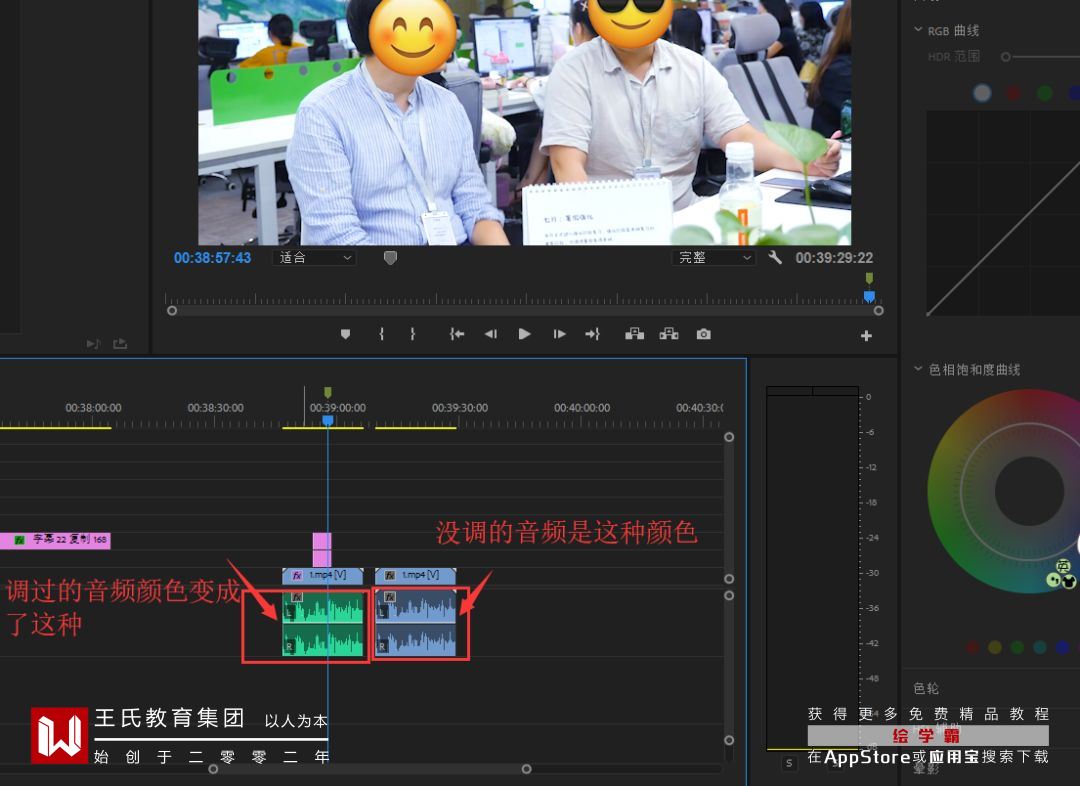Click the Play button in the program monitor
This screenshot has height=786, width=1080.
click(x=524, y=334)
